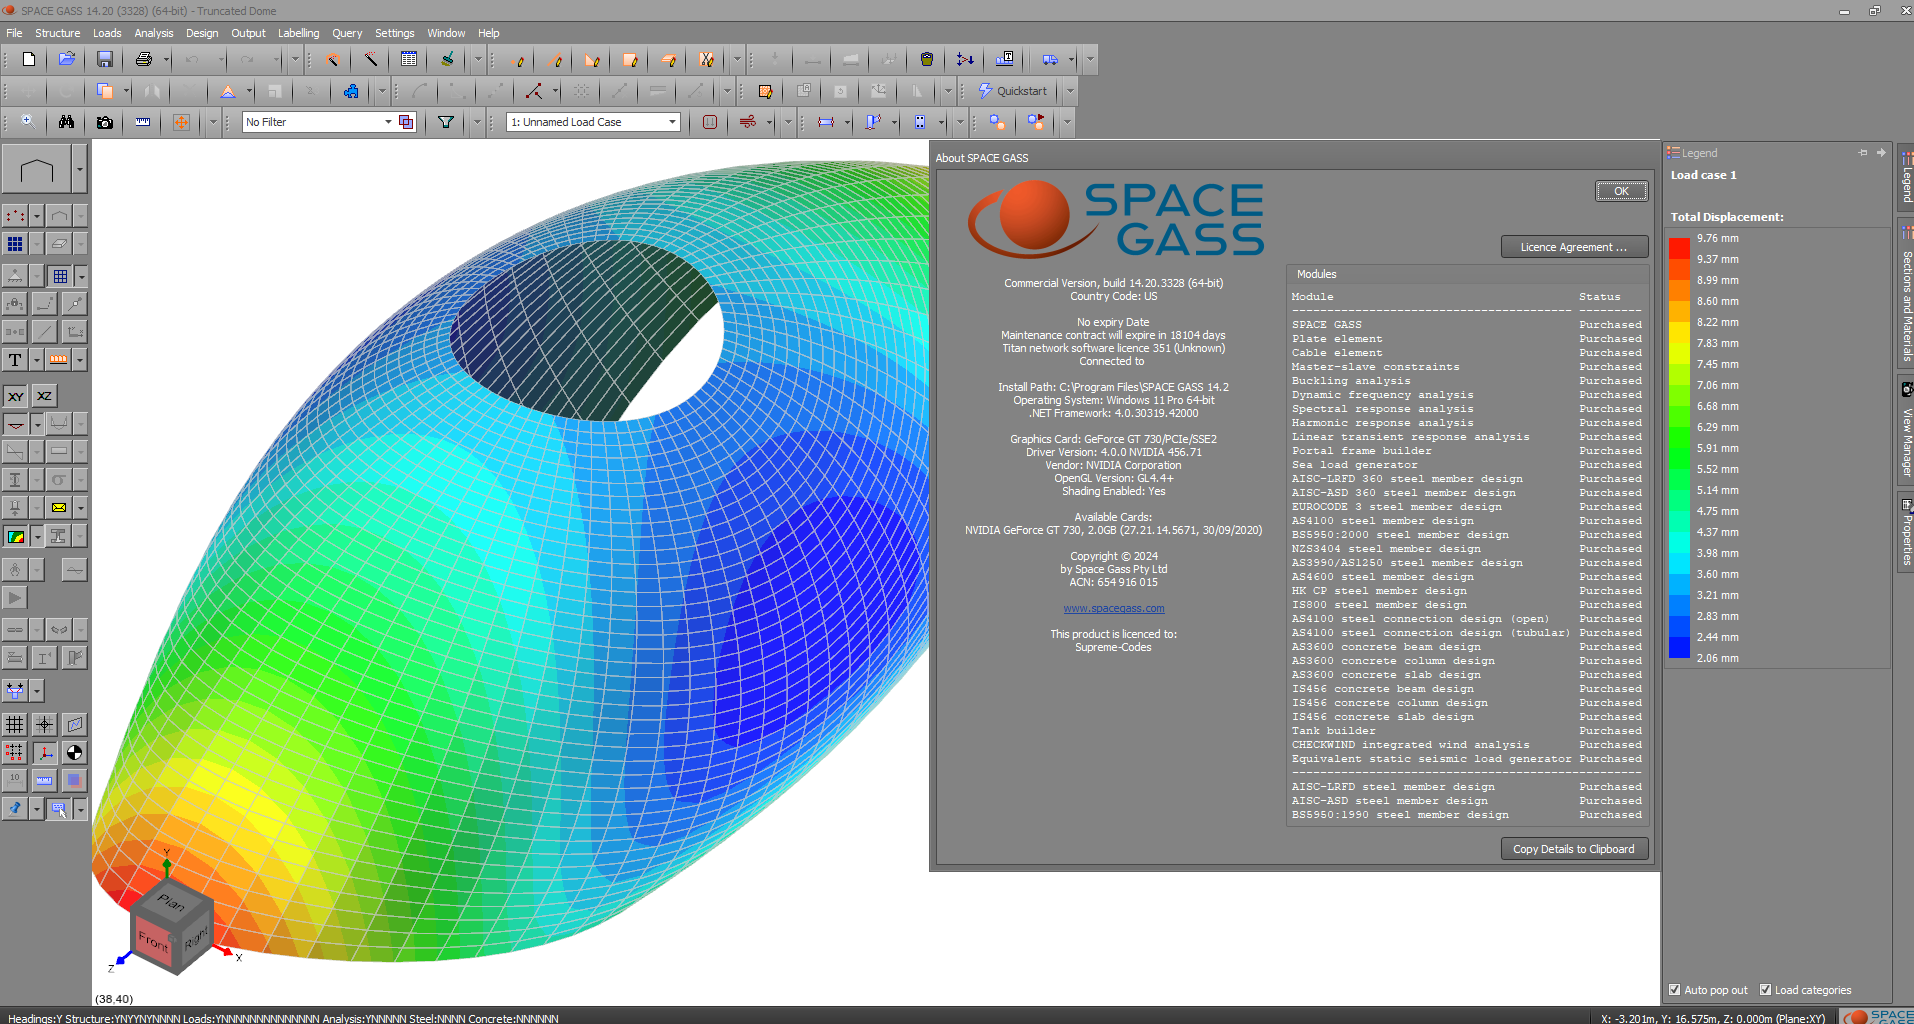Open the www.spacegass.com link

tap(1113, 608)
